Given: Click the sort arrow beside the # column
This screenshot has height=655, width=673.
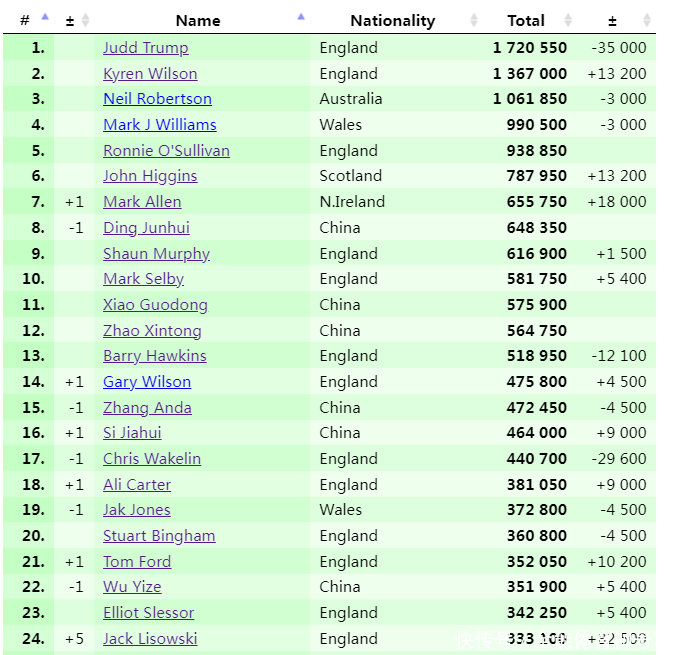Looking at the screenshot, I should coord(44,17).
